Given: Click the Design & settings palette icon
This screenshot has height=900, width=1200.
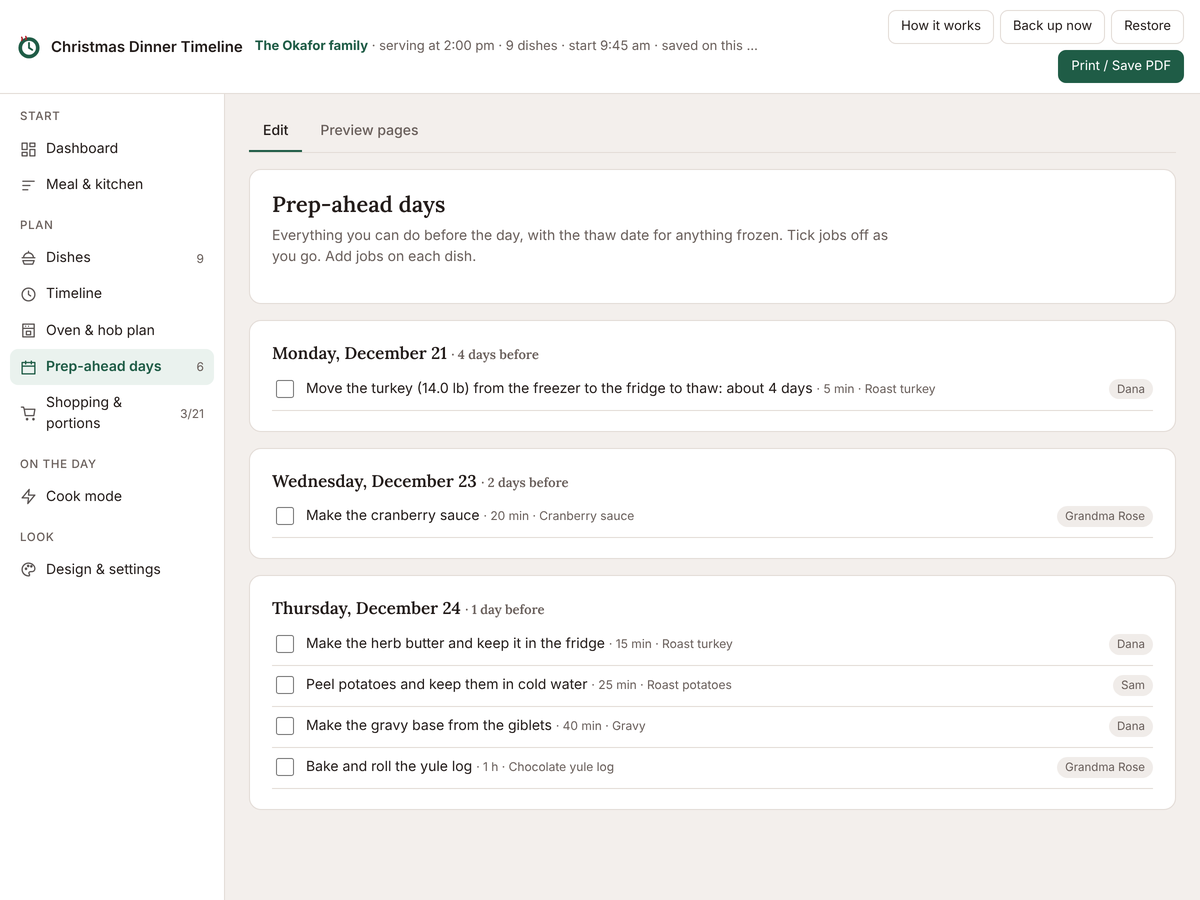Looking at the screenshot, I should [x=28, y=570].
